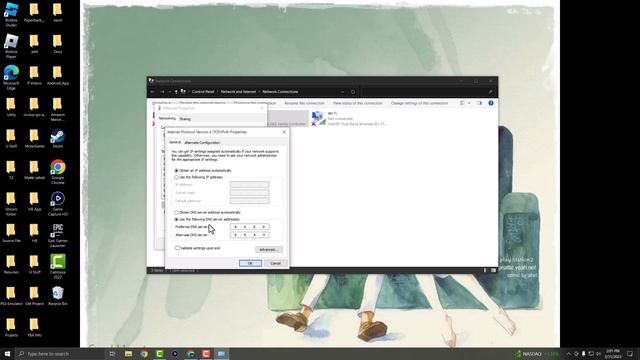Click Rename this connection in toolbar
This screenshot has width=640, height=360.
304,103
